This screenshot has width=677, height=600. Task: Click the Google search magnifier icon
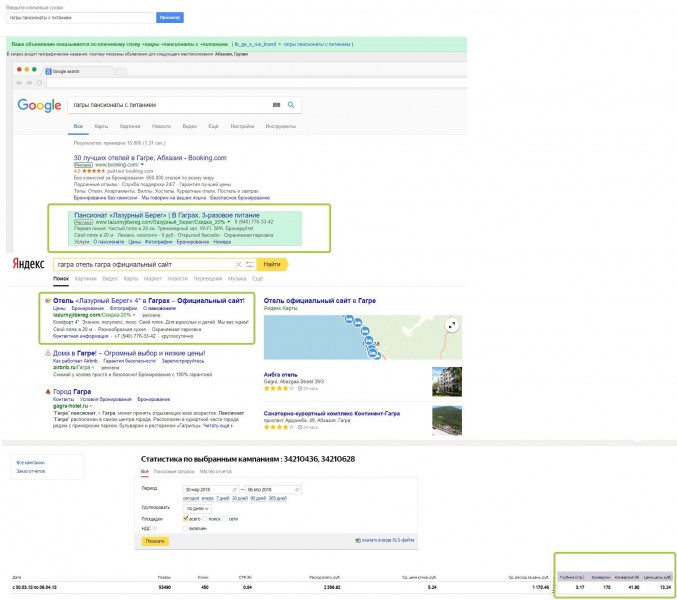(291, 105)
